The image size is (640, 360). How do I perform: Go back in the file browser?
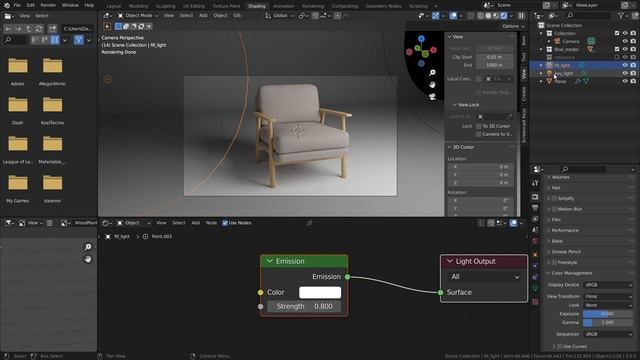click(8, 29)
